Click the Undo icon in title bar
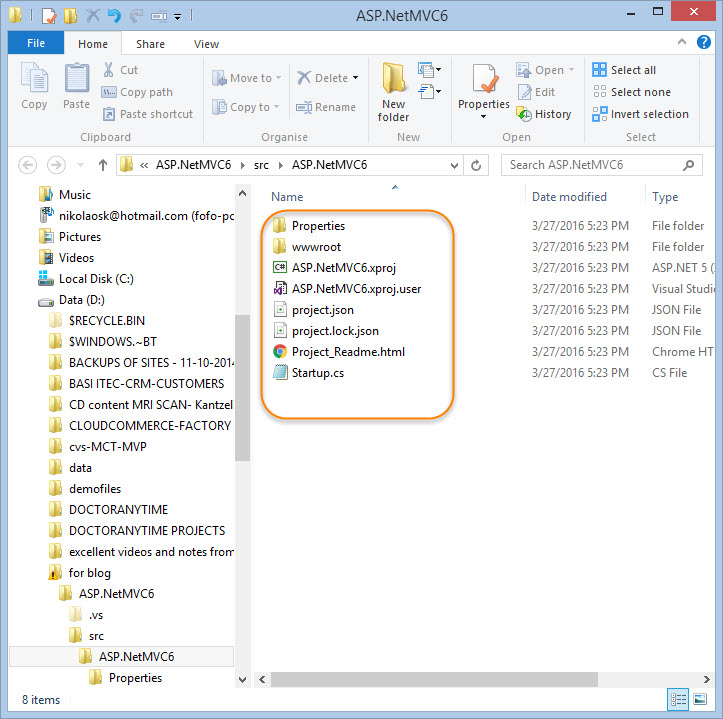Viewport: 723px width, 719px height. (x=114, y=16)
